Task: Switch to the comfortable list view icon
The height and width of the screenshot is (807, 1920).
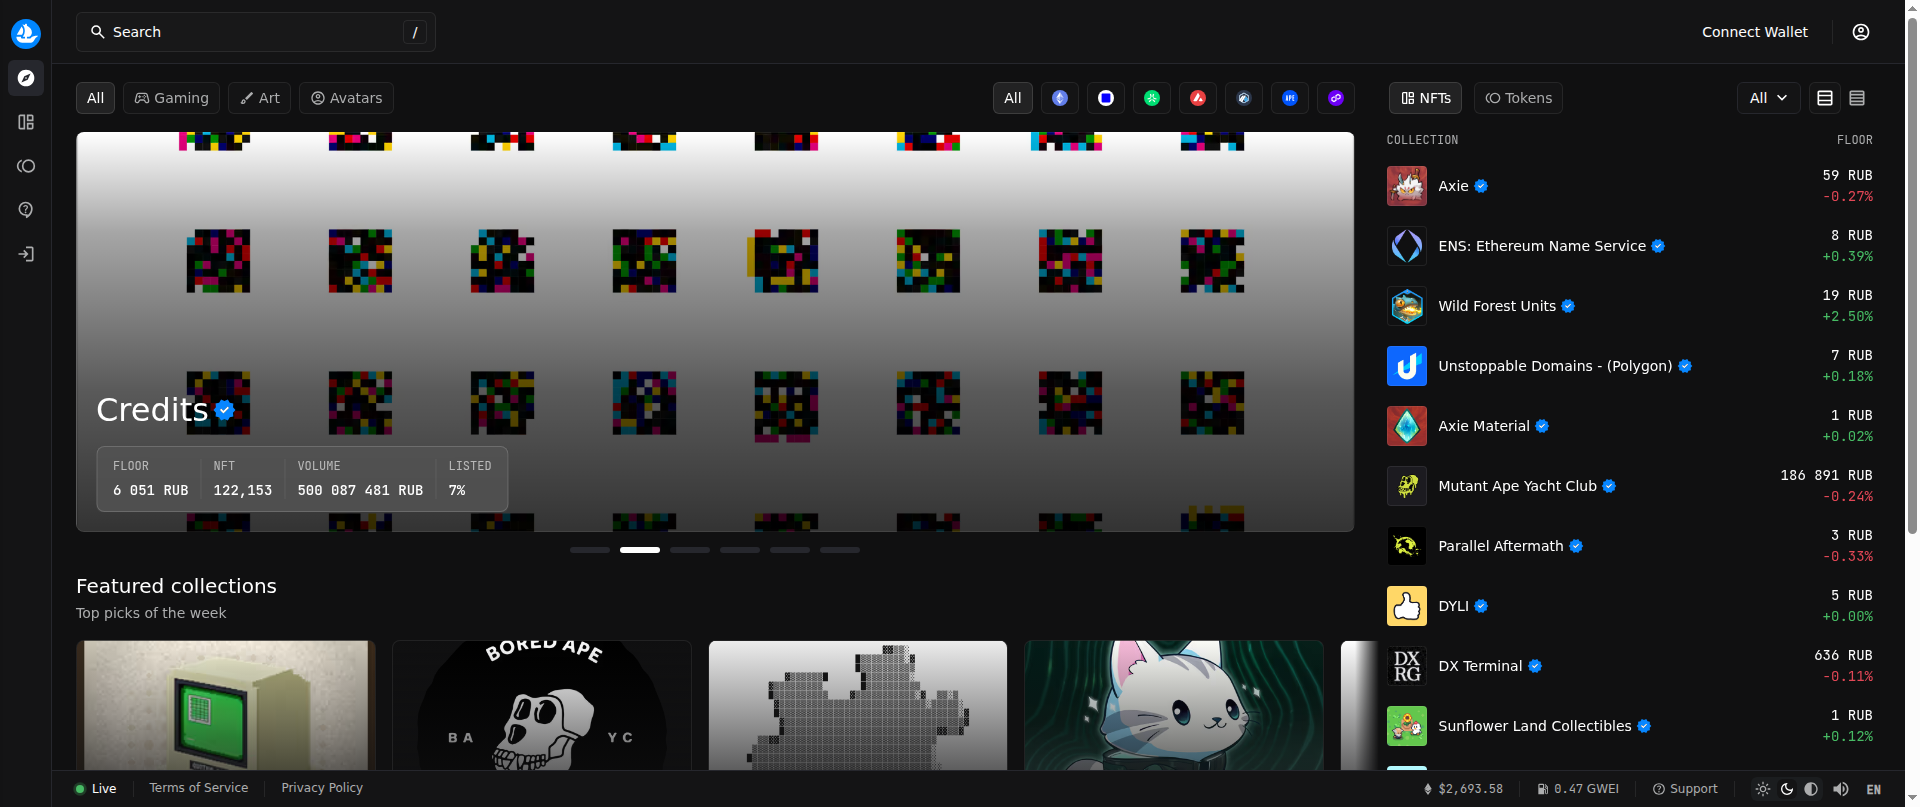Action: [x=1825, y=98]
